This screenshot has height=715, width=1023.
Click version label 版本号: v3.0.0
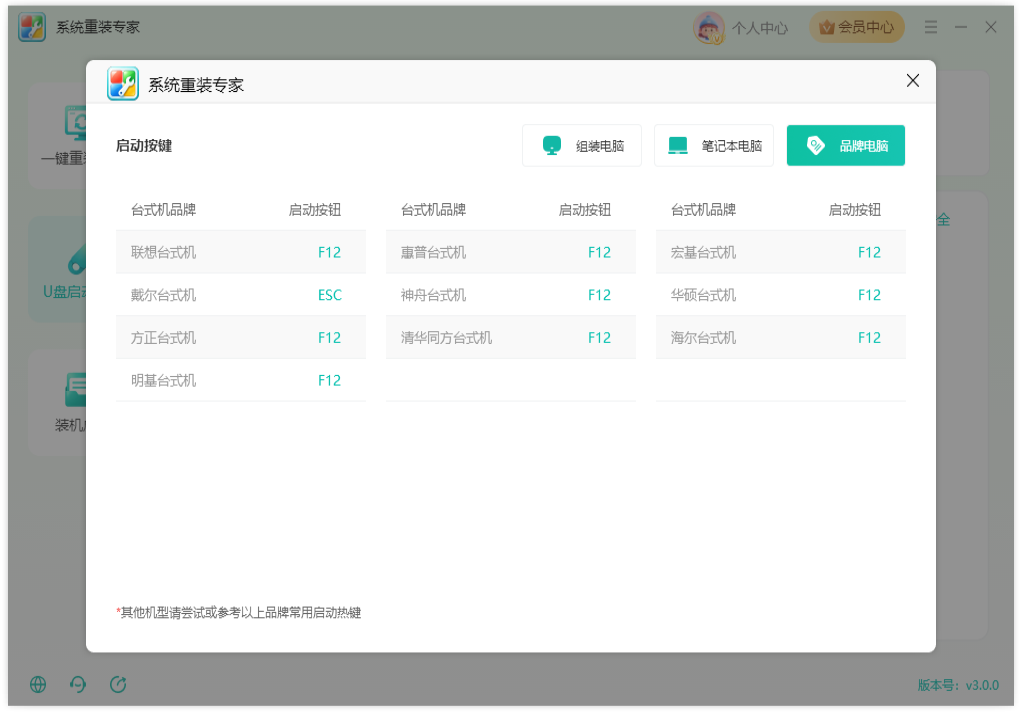(958, 685)
